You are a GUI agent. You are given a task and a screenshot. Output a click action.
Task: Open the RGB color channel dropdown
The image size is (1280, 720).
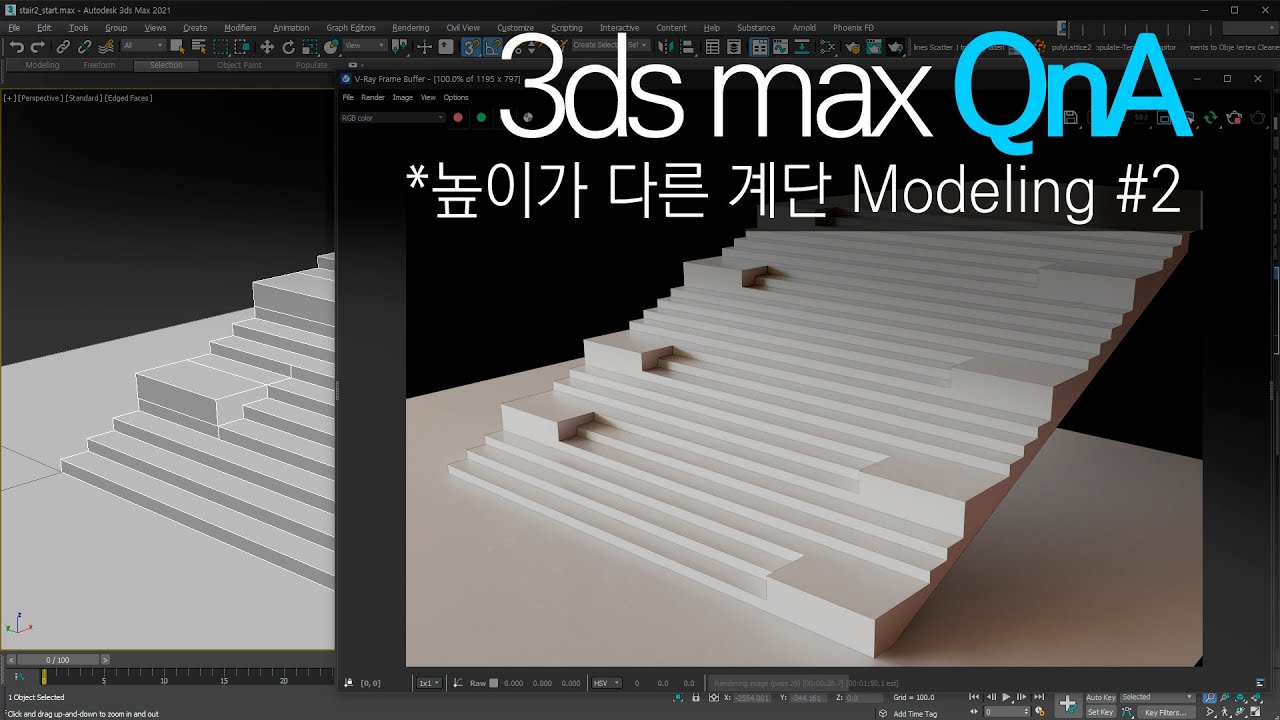393,117
